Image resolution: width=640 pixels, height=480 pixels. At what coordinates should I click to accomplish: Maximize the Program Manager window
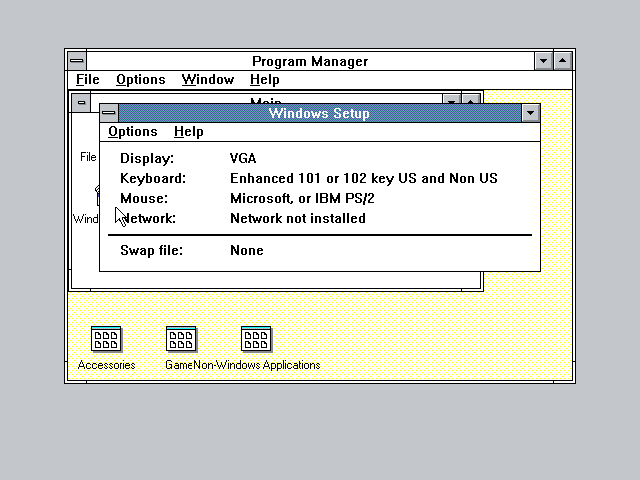pos(562,61)
